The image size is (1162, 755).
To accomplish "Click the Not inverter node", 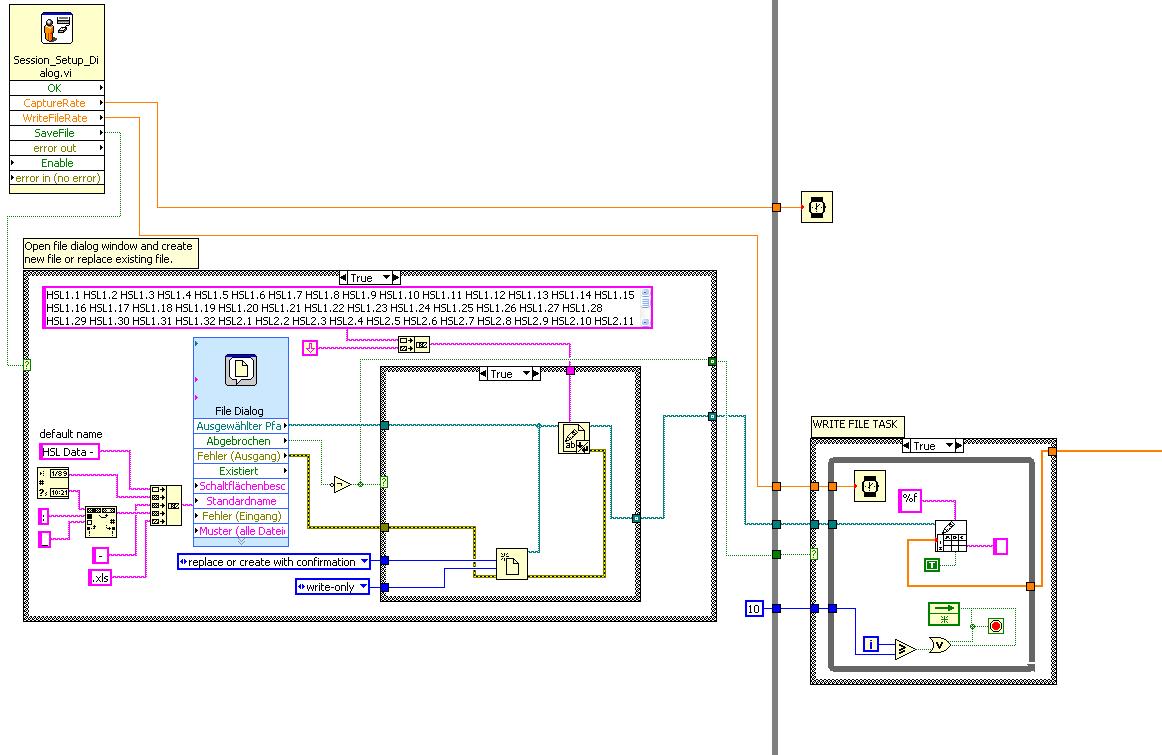I will point(342,485).
